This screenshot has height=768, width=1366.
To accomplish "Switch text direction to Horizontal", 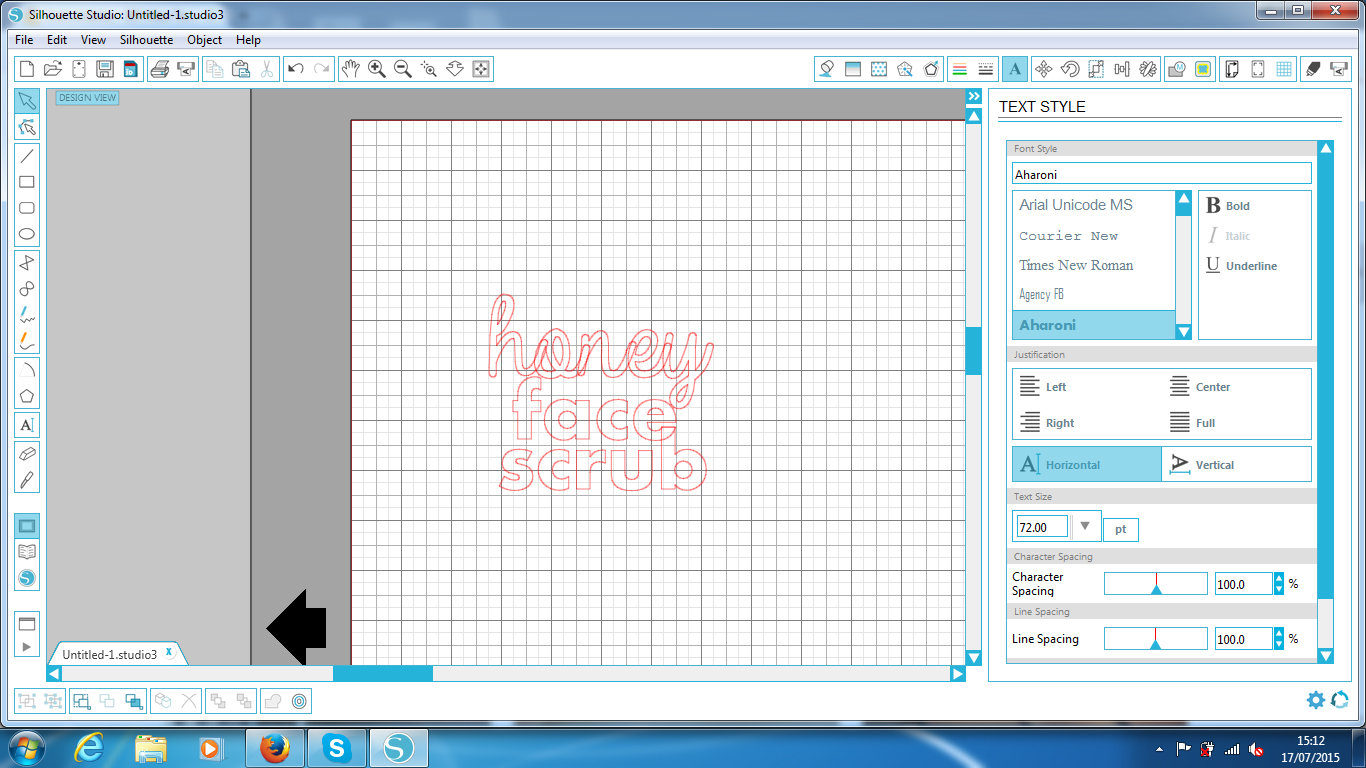I will [x=1087, y=464].
